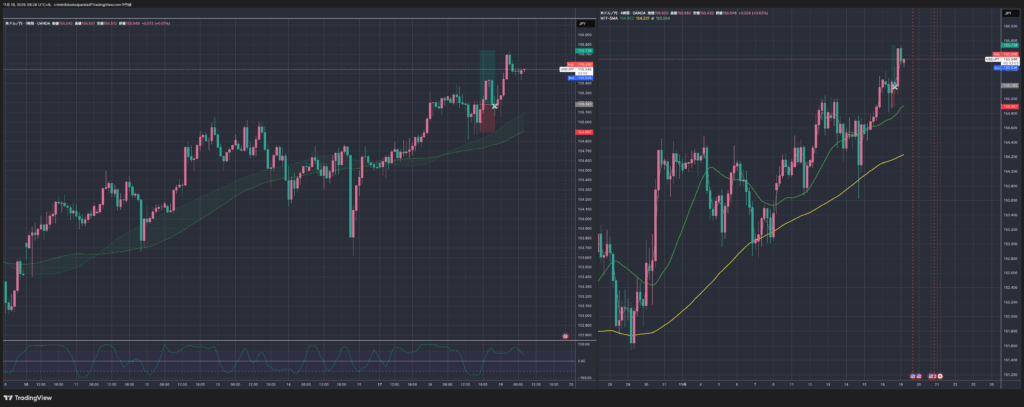Click the green take-profit price label on left axis
The image size is (1024, 407).
(582, 50)
